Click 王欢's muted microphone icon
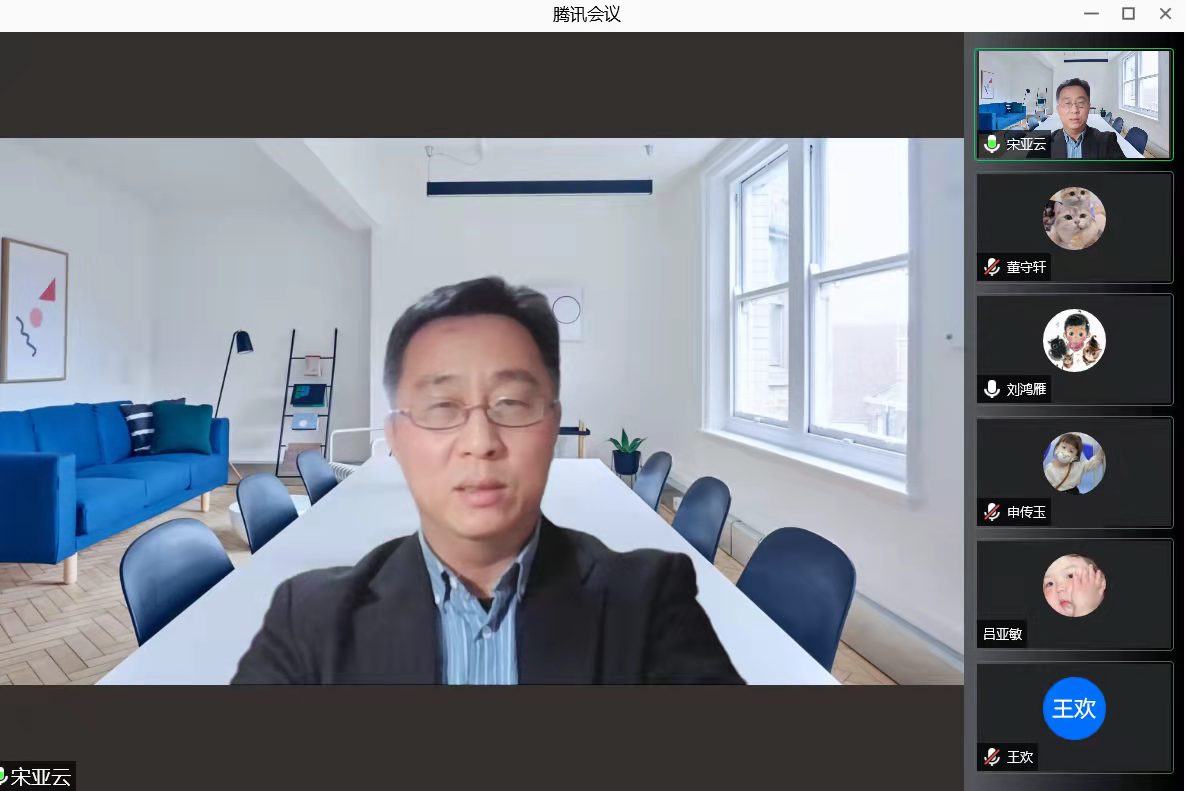1186x791 pixels. click(992, 757)
